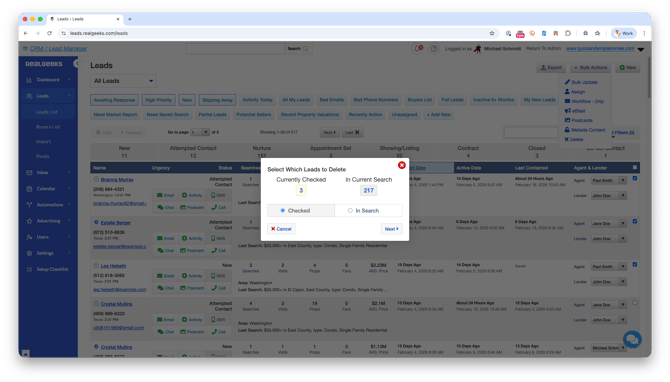Open the CRM / Lead Manager link
The image size is (670, 382).
click(x=58, y=49)
